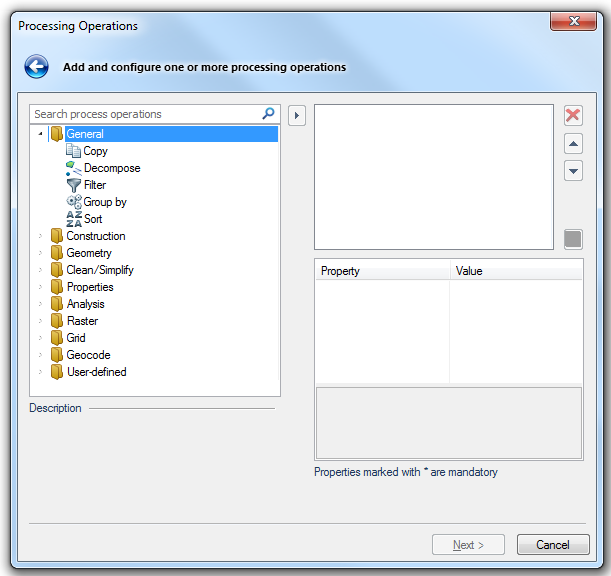Click the property description box
Viewport: 611px width, 576px height.
tap(449, 423)
